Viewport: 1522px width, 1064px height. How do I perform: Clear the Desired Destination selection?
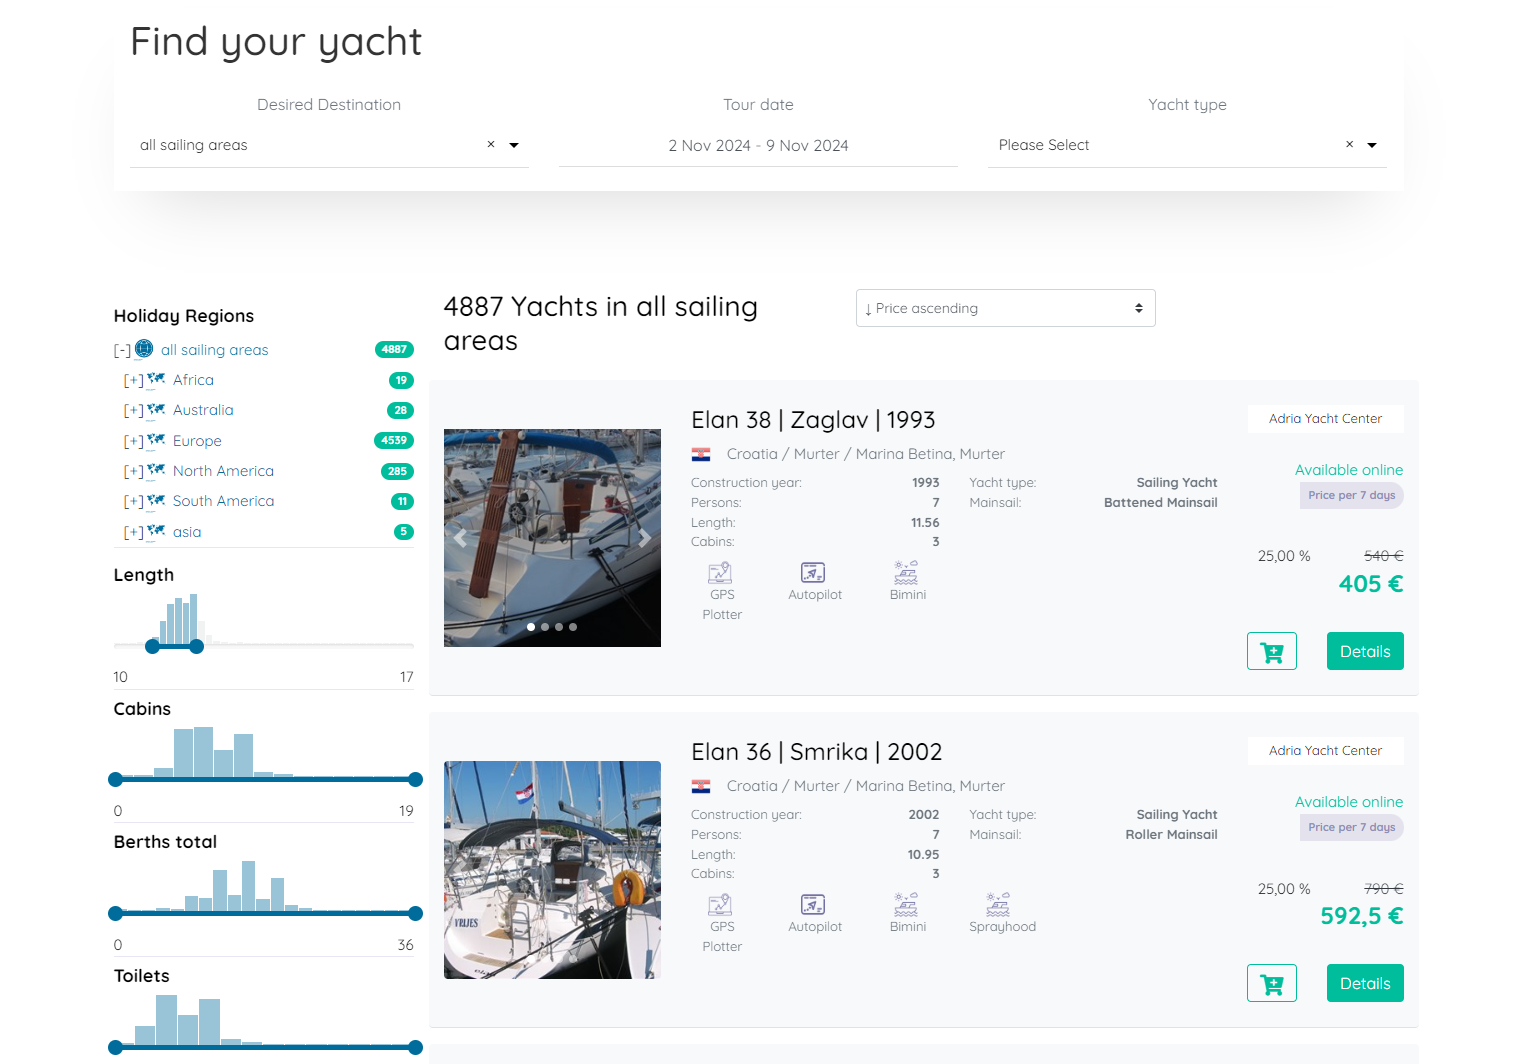point(491,145)
